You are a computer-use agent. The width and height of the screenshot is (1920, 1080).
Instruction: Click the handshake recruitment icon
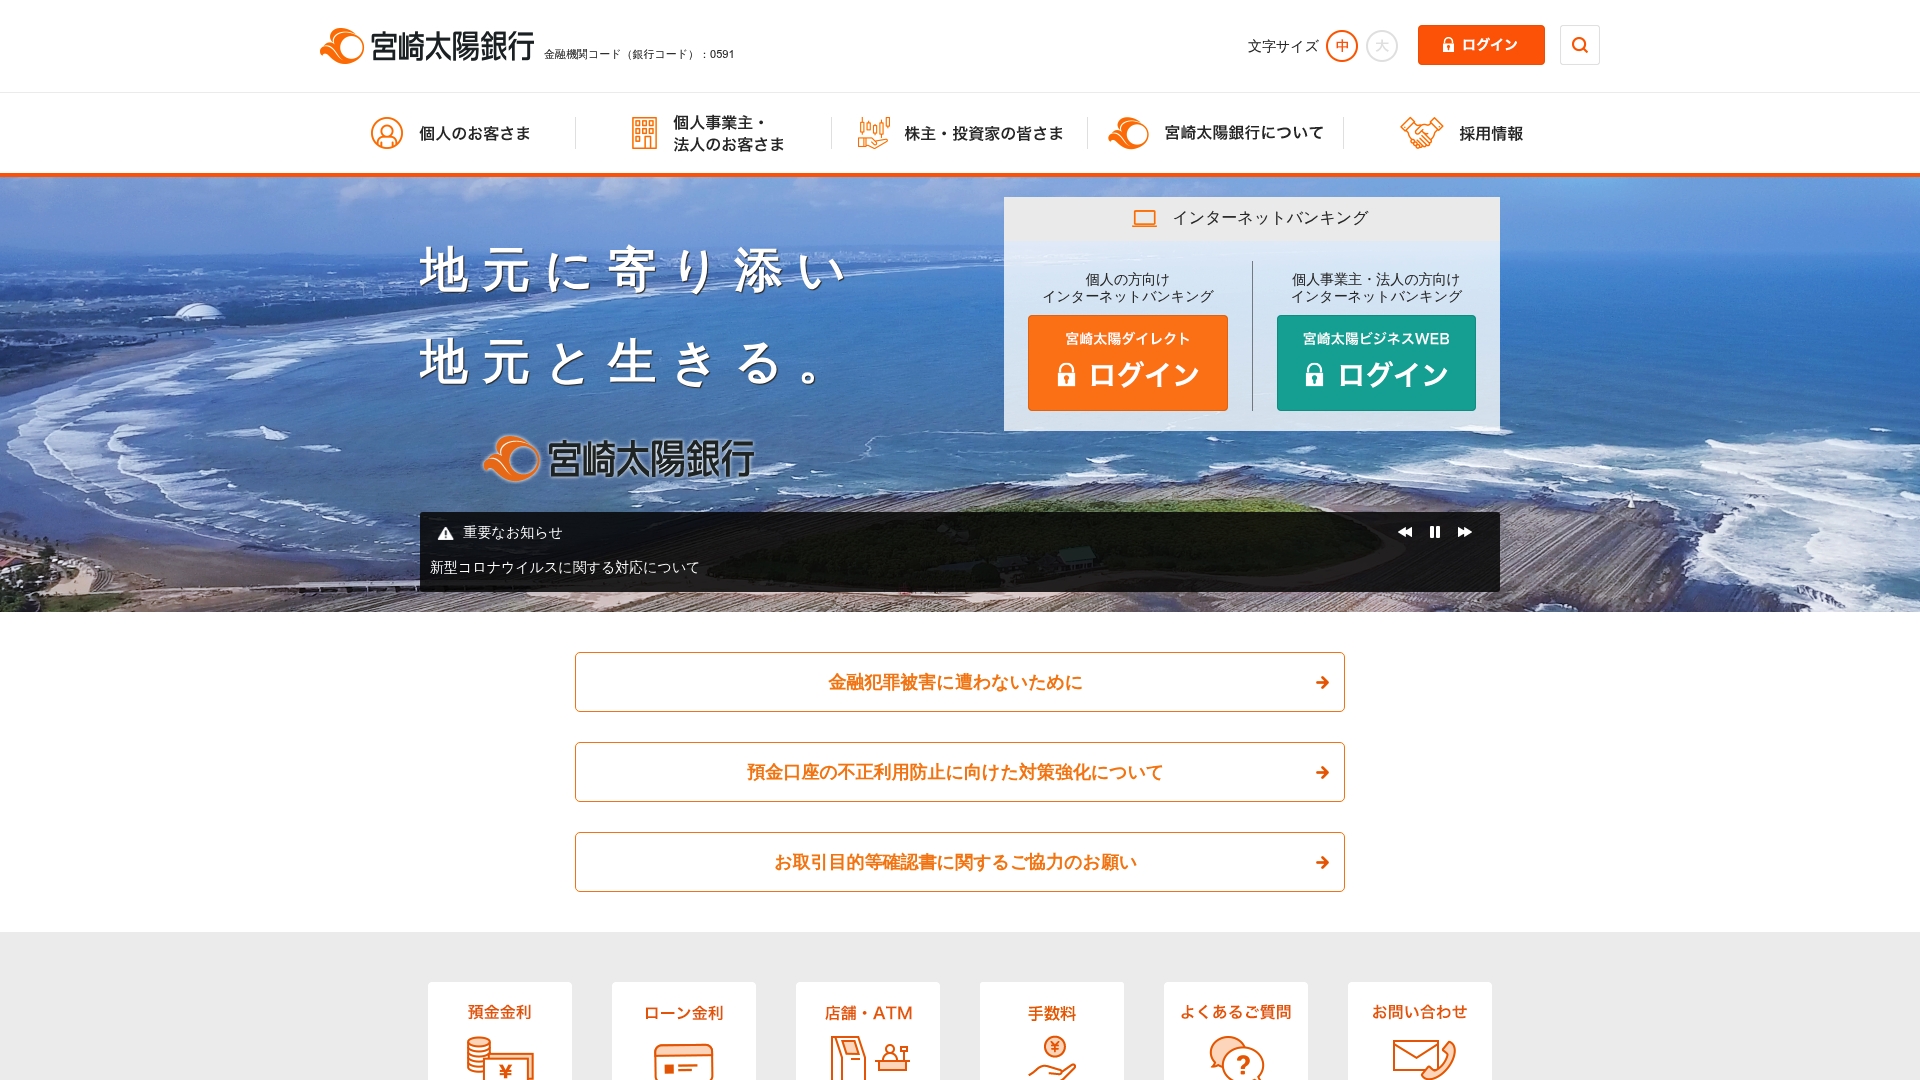pyautogui.click(x=1422, y=133)
